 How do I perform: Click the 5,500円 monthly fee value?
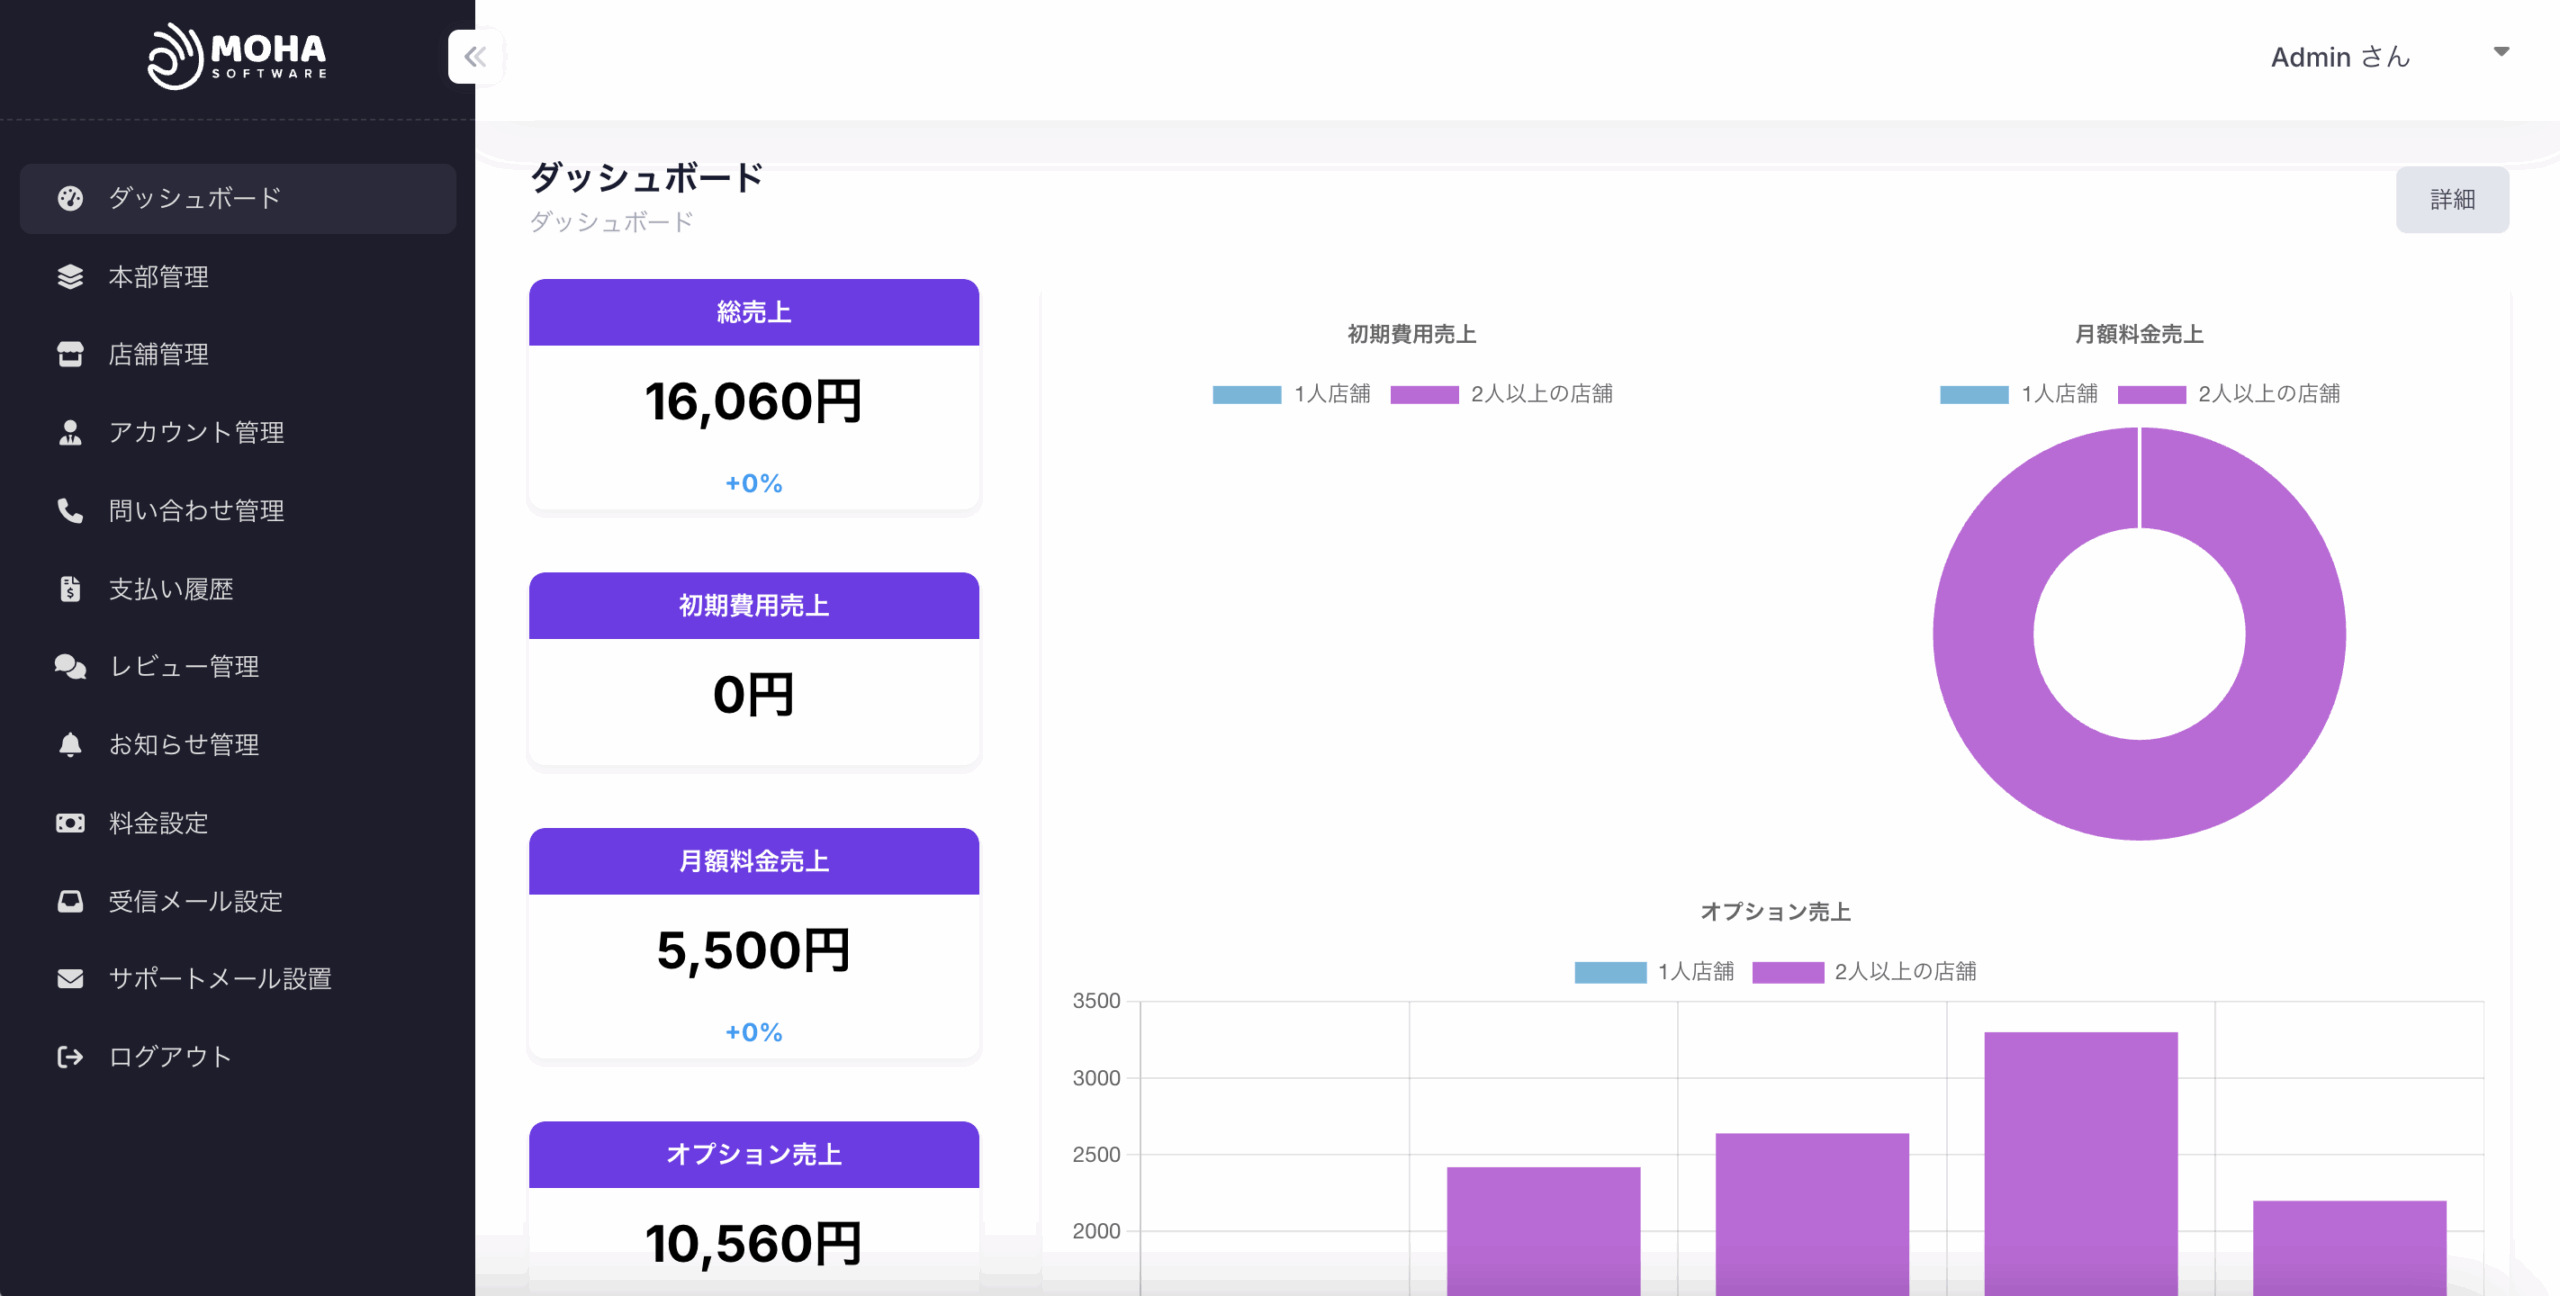coord(754,951)
